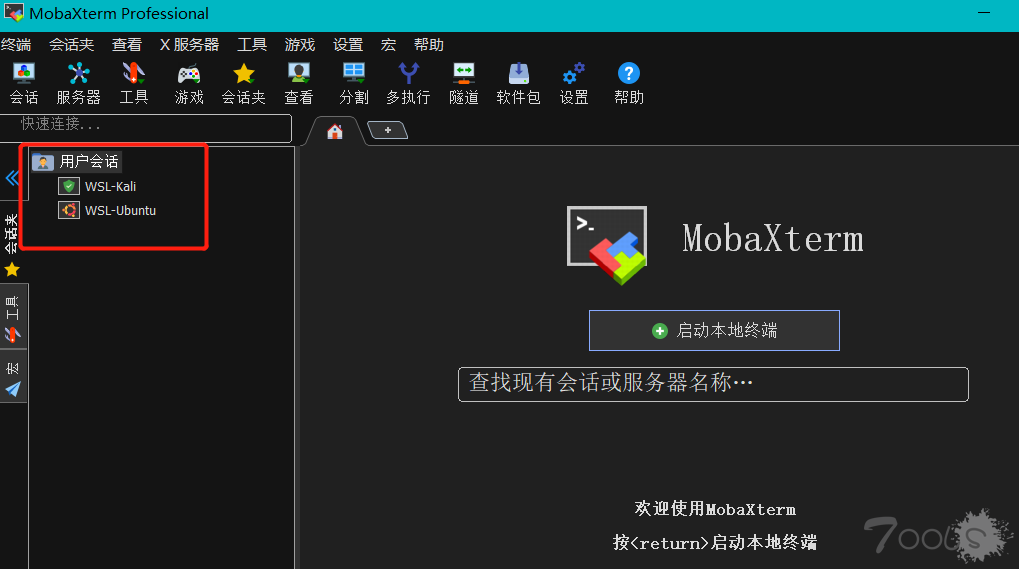The image size is (1019, 569).
Task: Select the 用户会话 folder in session tree
Action: click(x=76, y=161)
